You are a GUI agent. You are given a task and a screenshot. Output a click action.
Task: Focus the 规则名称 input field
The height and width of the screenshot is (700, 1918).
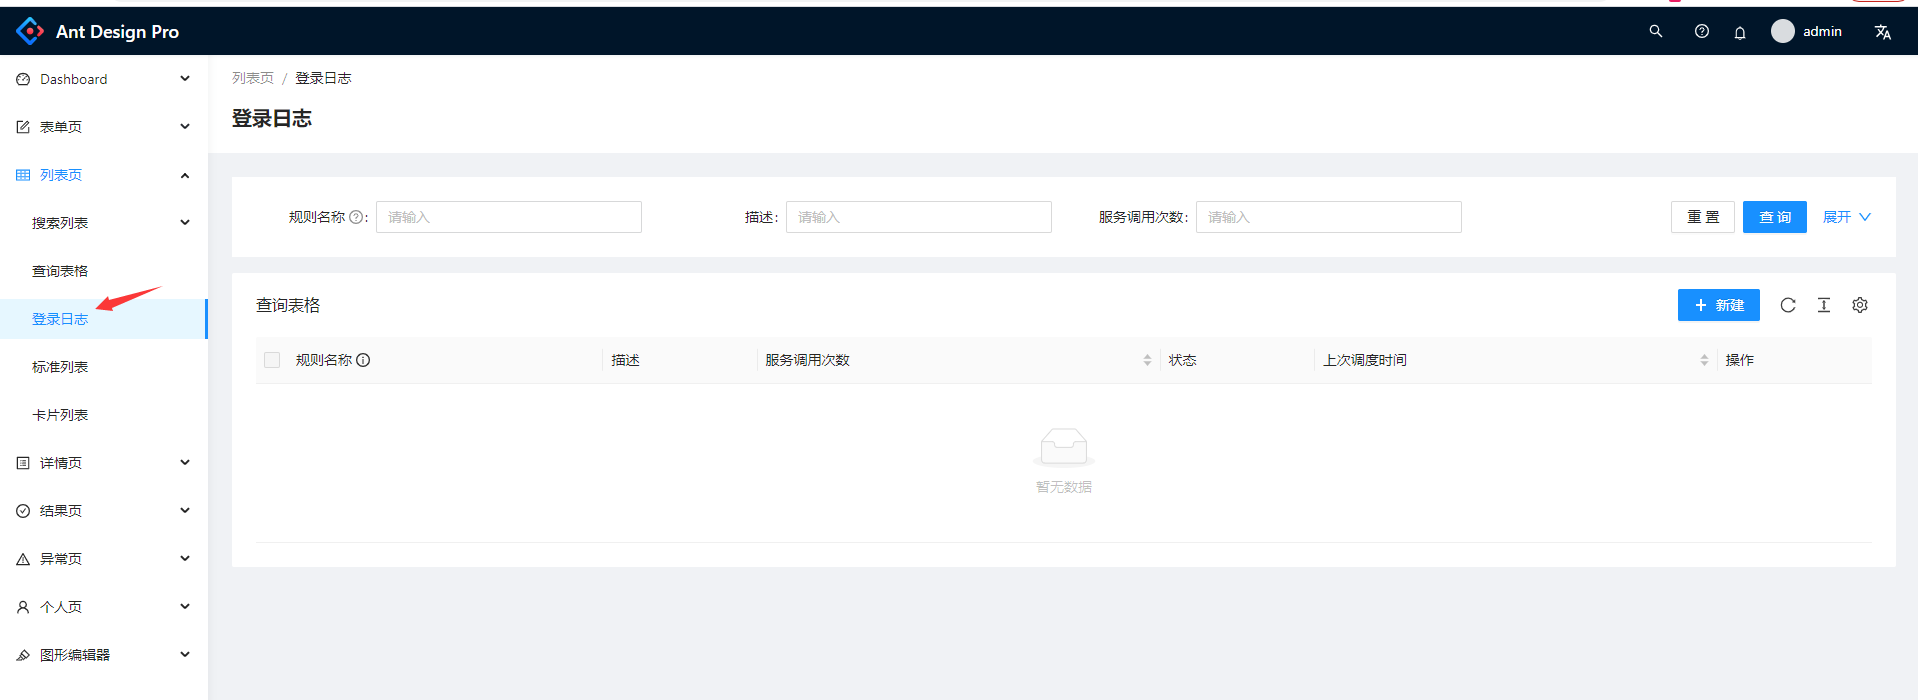509,217
